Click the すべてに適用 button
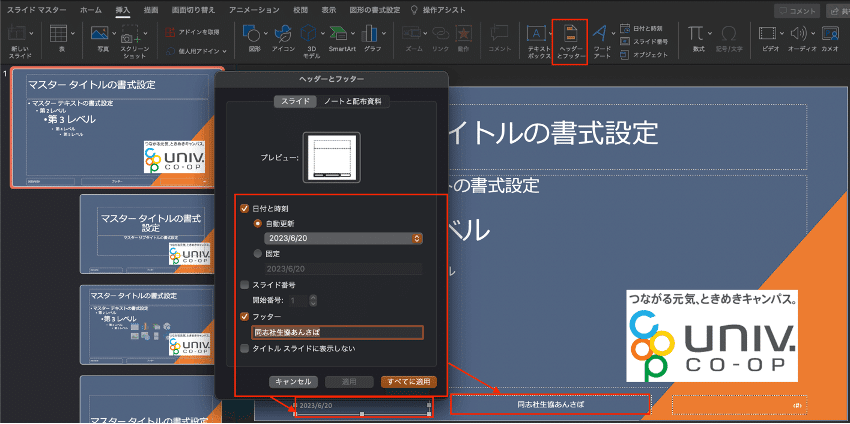This screenshot has height=424, width=850. (x=409, y=382)
